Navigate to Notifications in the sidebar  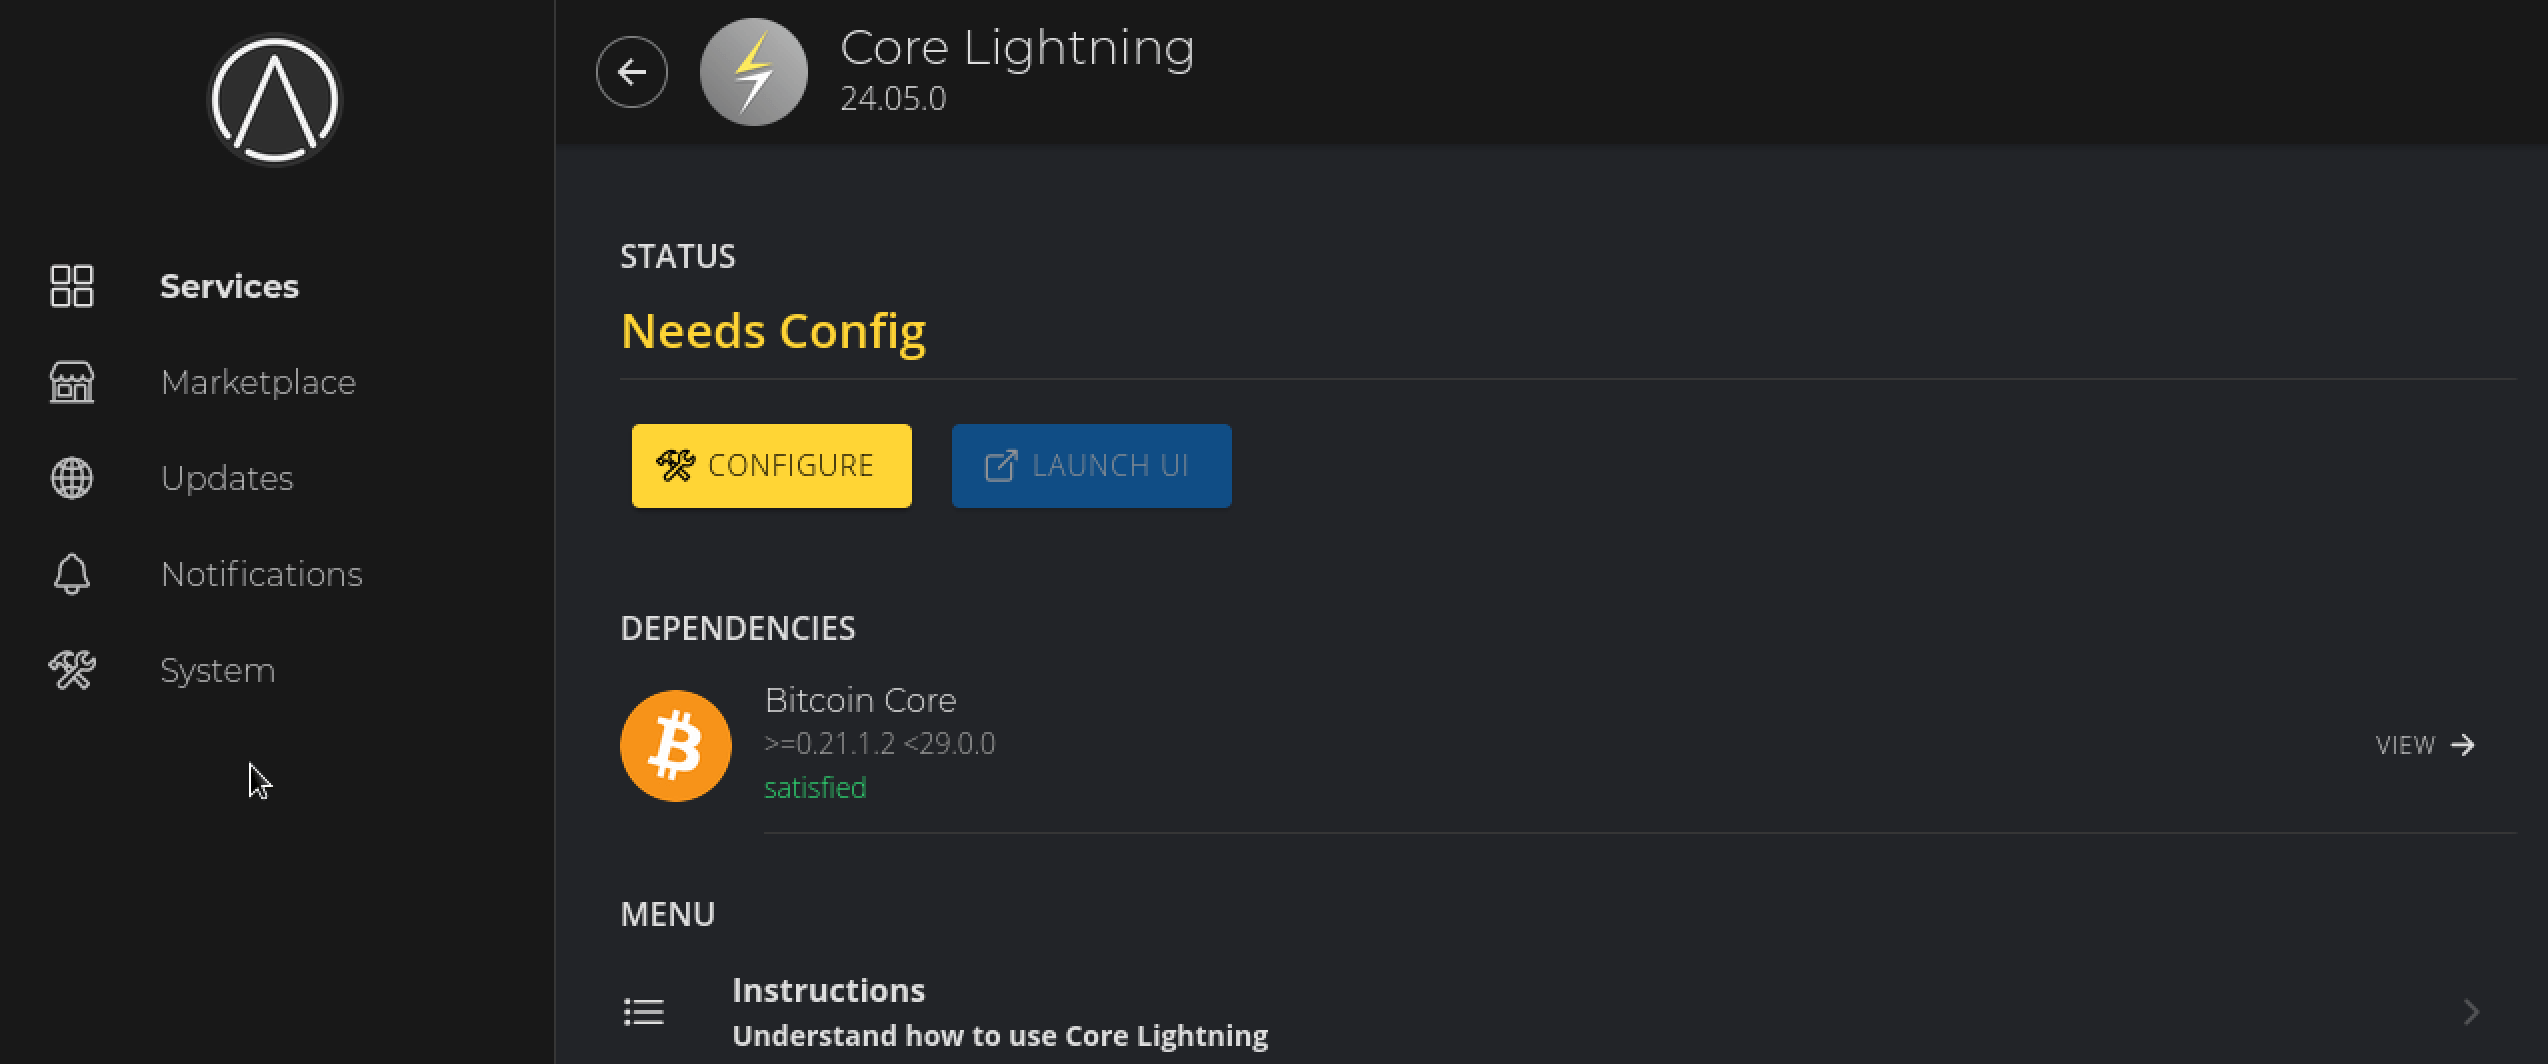tap(262, 574)
